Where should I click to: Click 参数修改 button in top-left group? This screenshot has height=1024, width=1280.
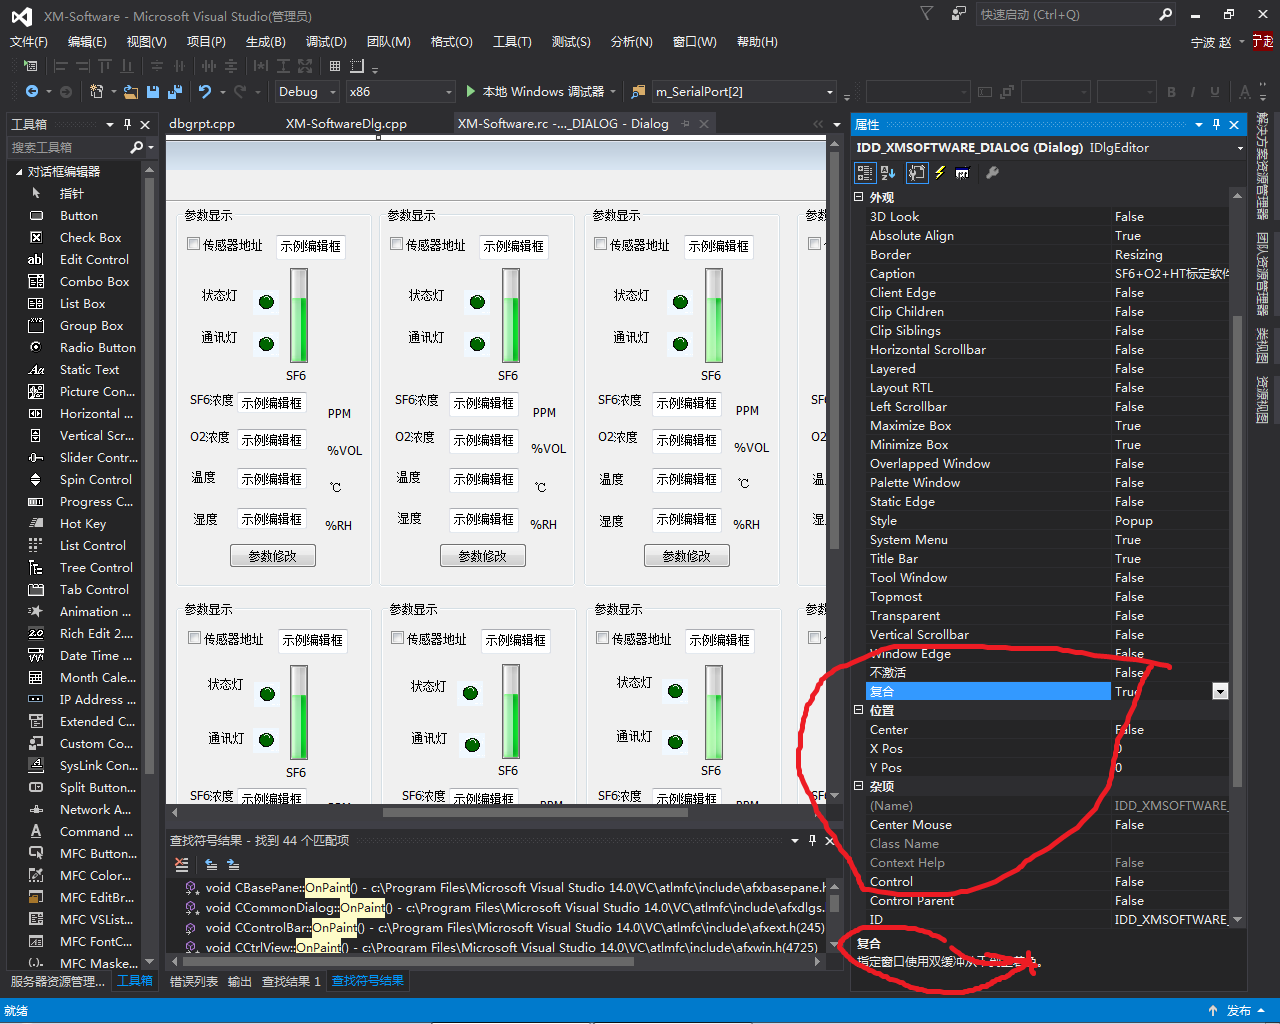point(273,556)
